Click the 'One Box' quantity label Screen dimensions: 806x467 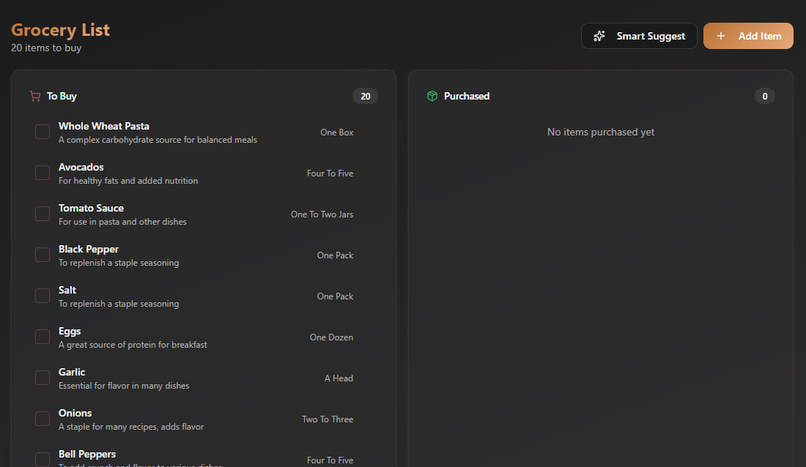337,133
